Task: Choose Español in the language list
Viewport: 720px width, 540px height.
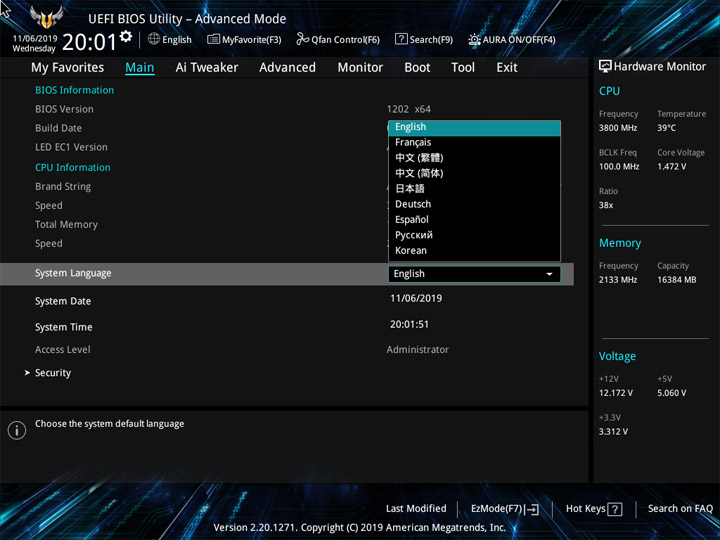Action: coord(474,219)
